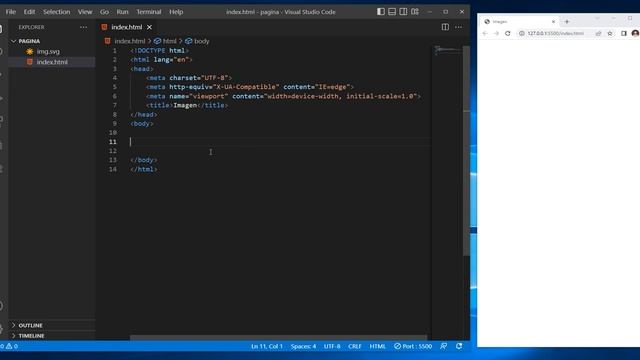
Task: Change encoding via UTF-8 status item
Action: click(x=332, y=346)
